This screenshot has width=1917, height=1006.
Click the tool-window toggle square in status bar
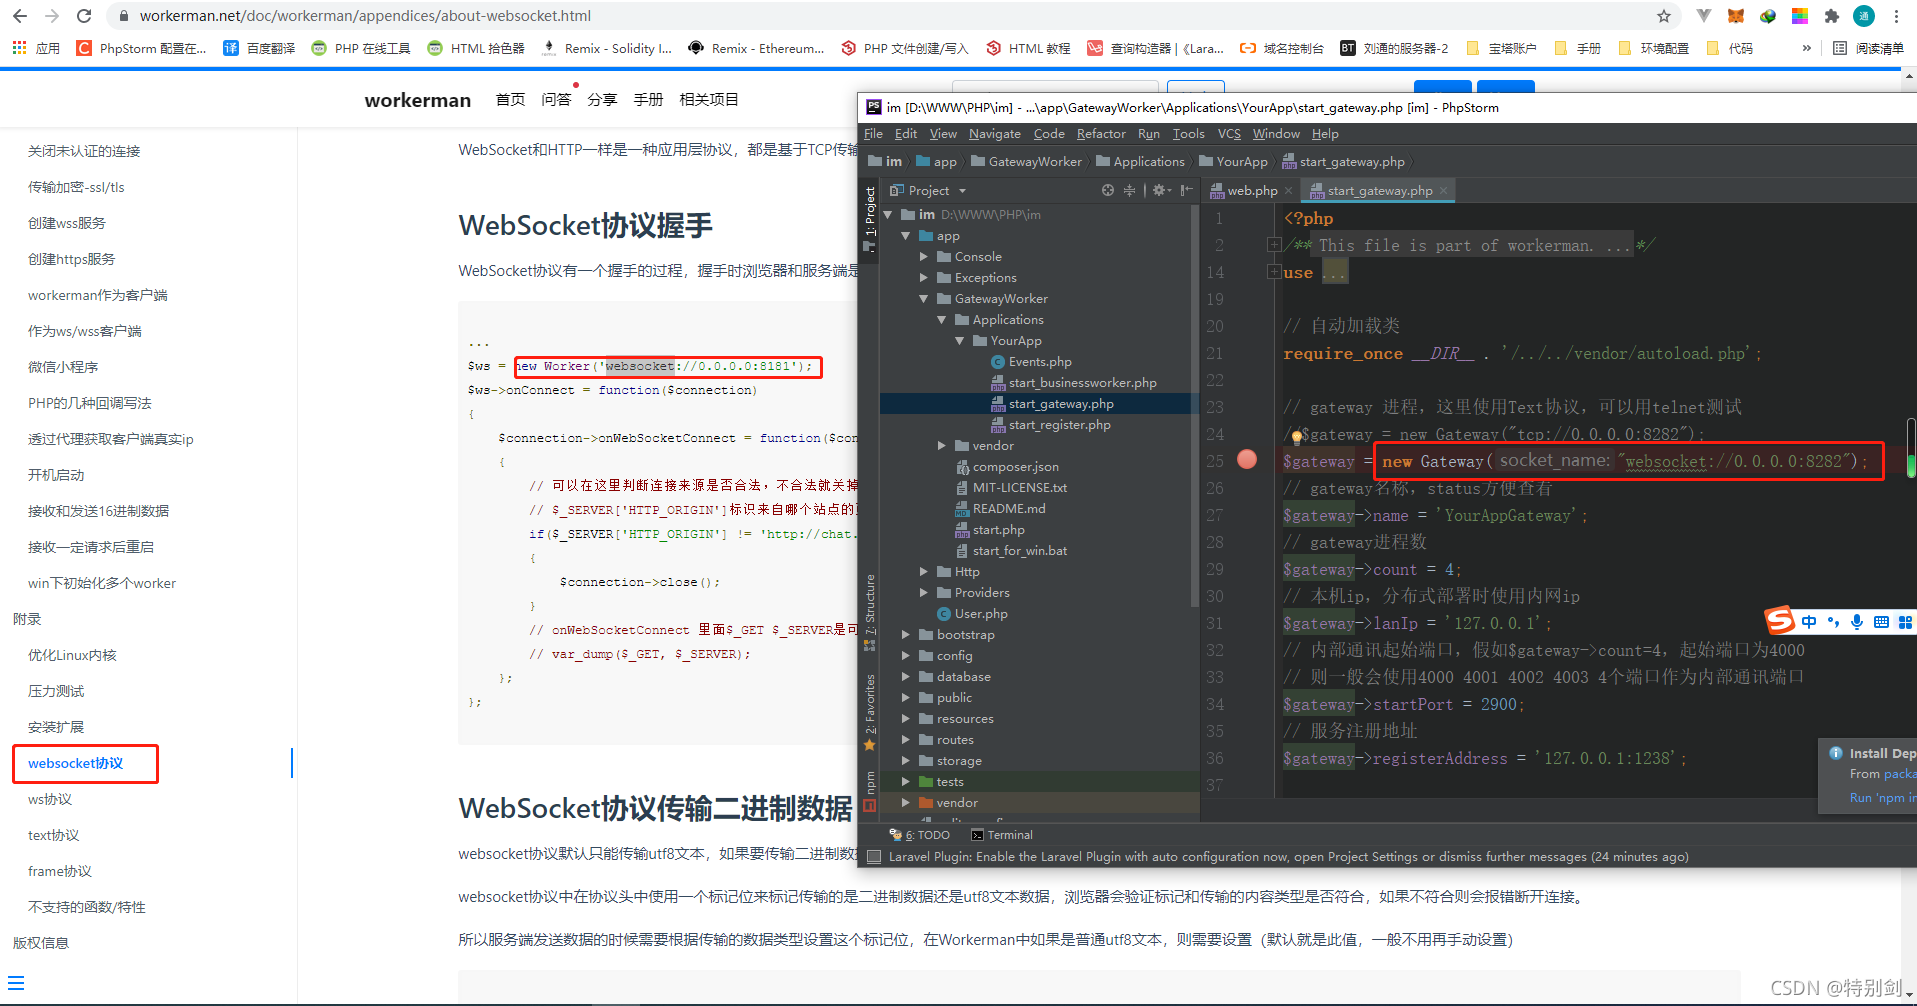click(875, 857)
